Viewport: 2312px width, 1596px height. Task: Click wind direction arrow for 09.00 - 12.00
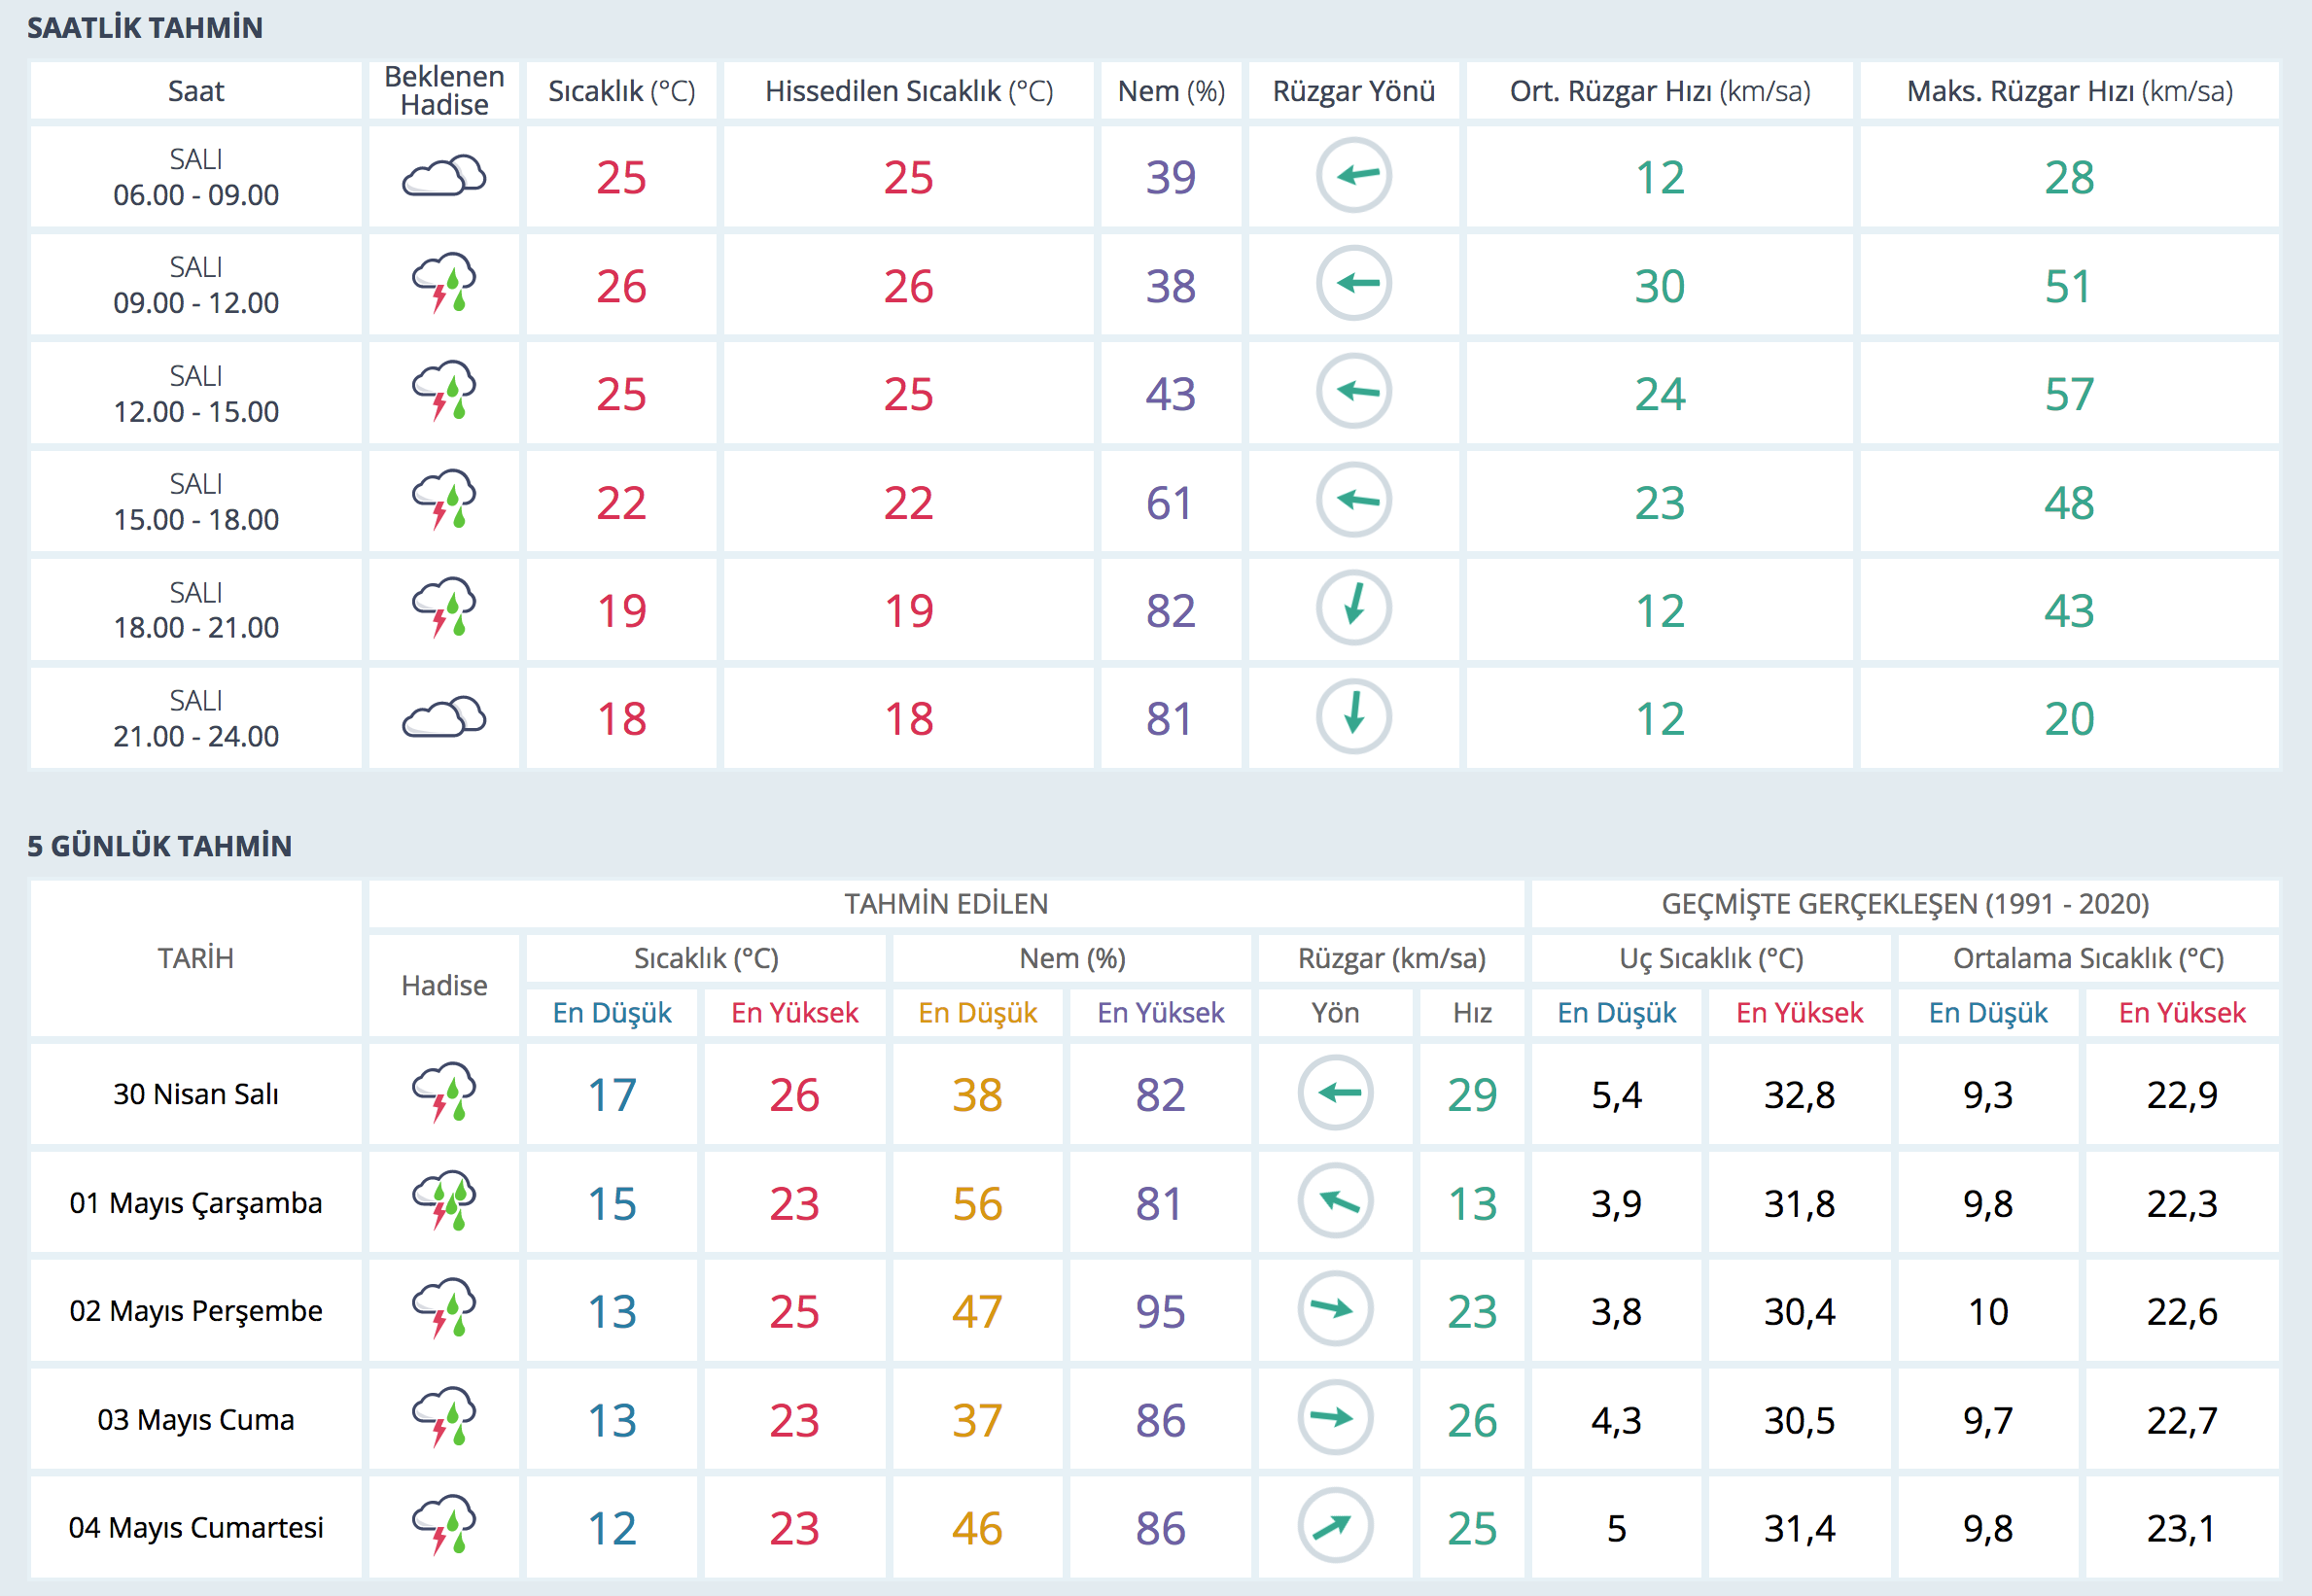1354,284
